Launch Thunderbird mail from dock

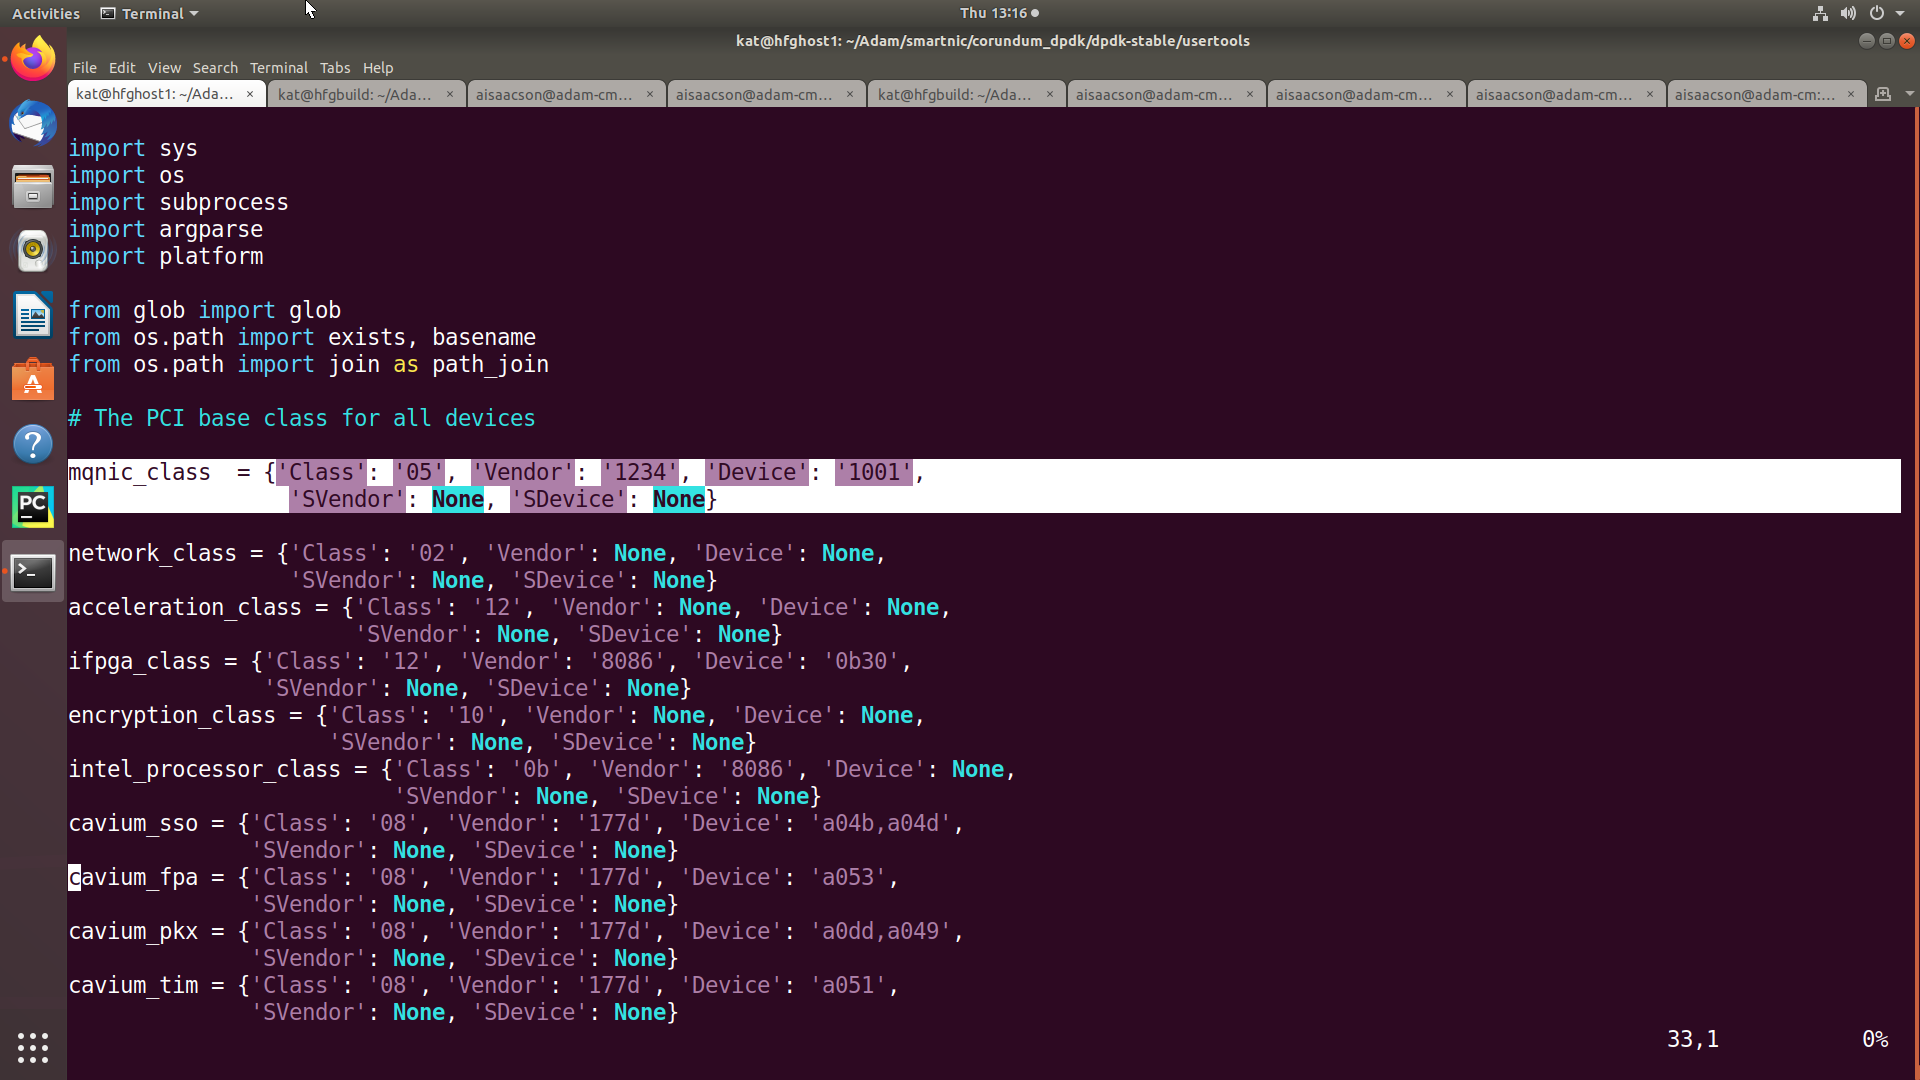33,124
